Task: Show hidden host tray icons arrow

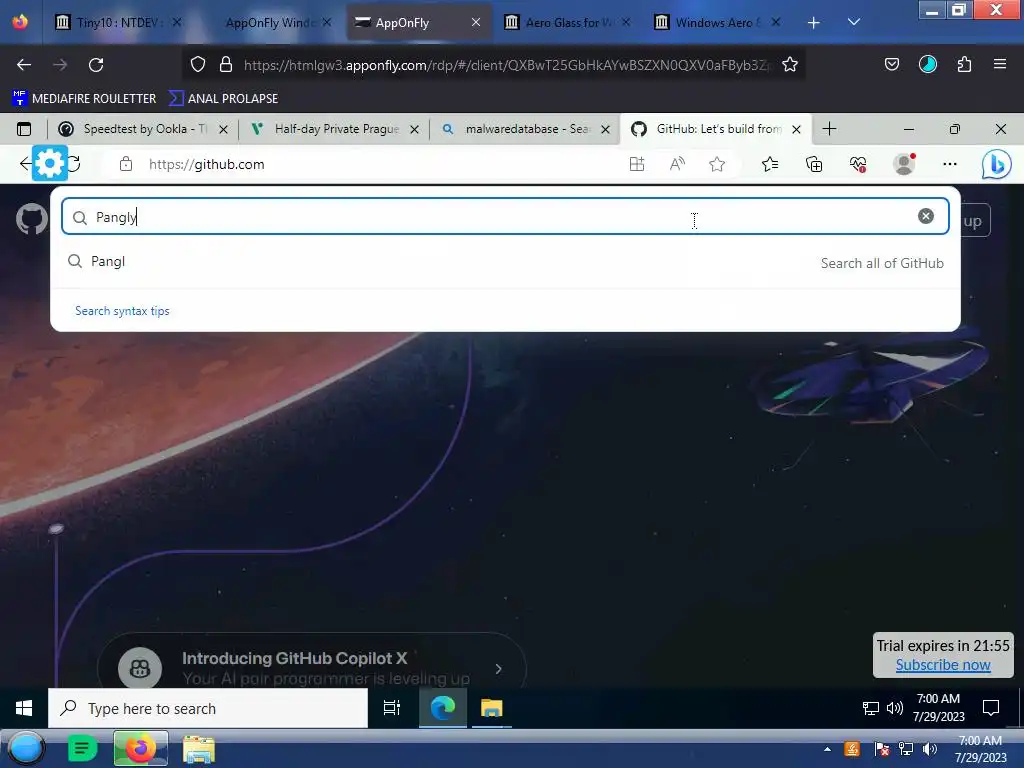Action: (x=827, y=749)
